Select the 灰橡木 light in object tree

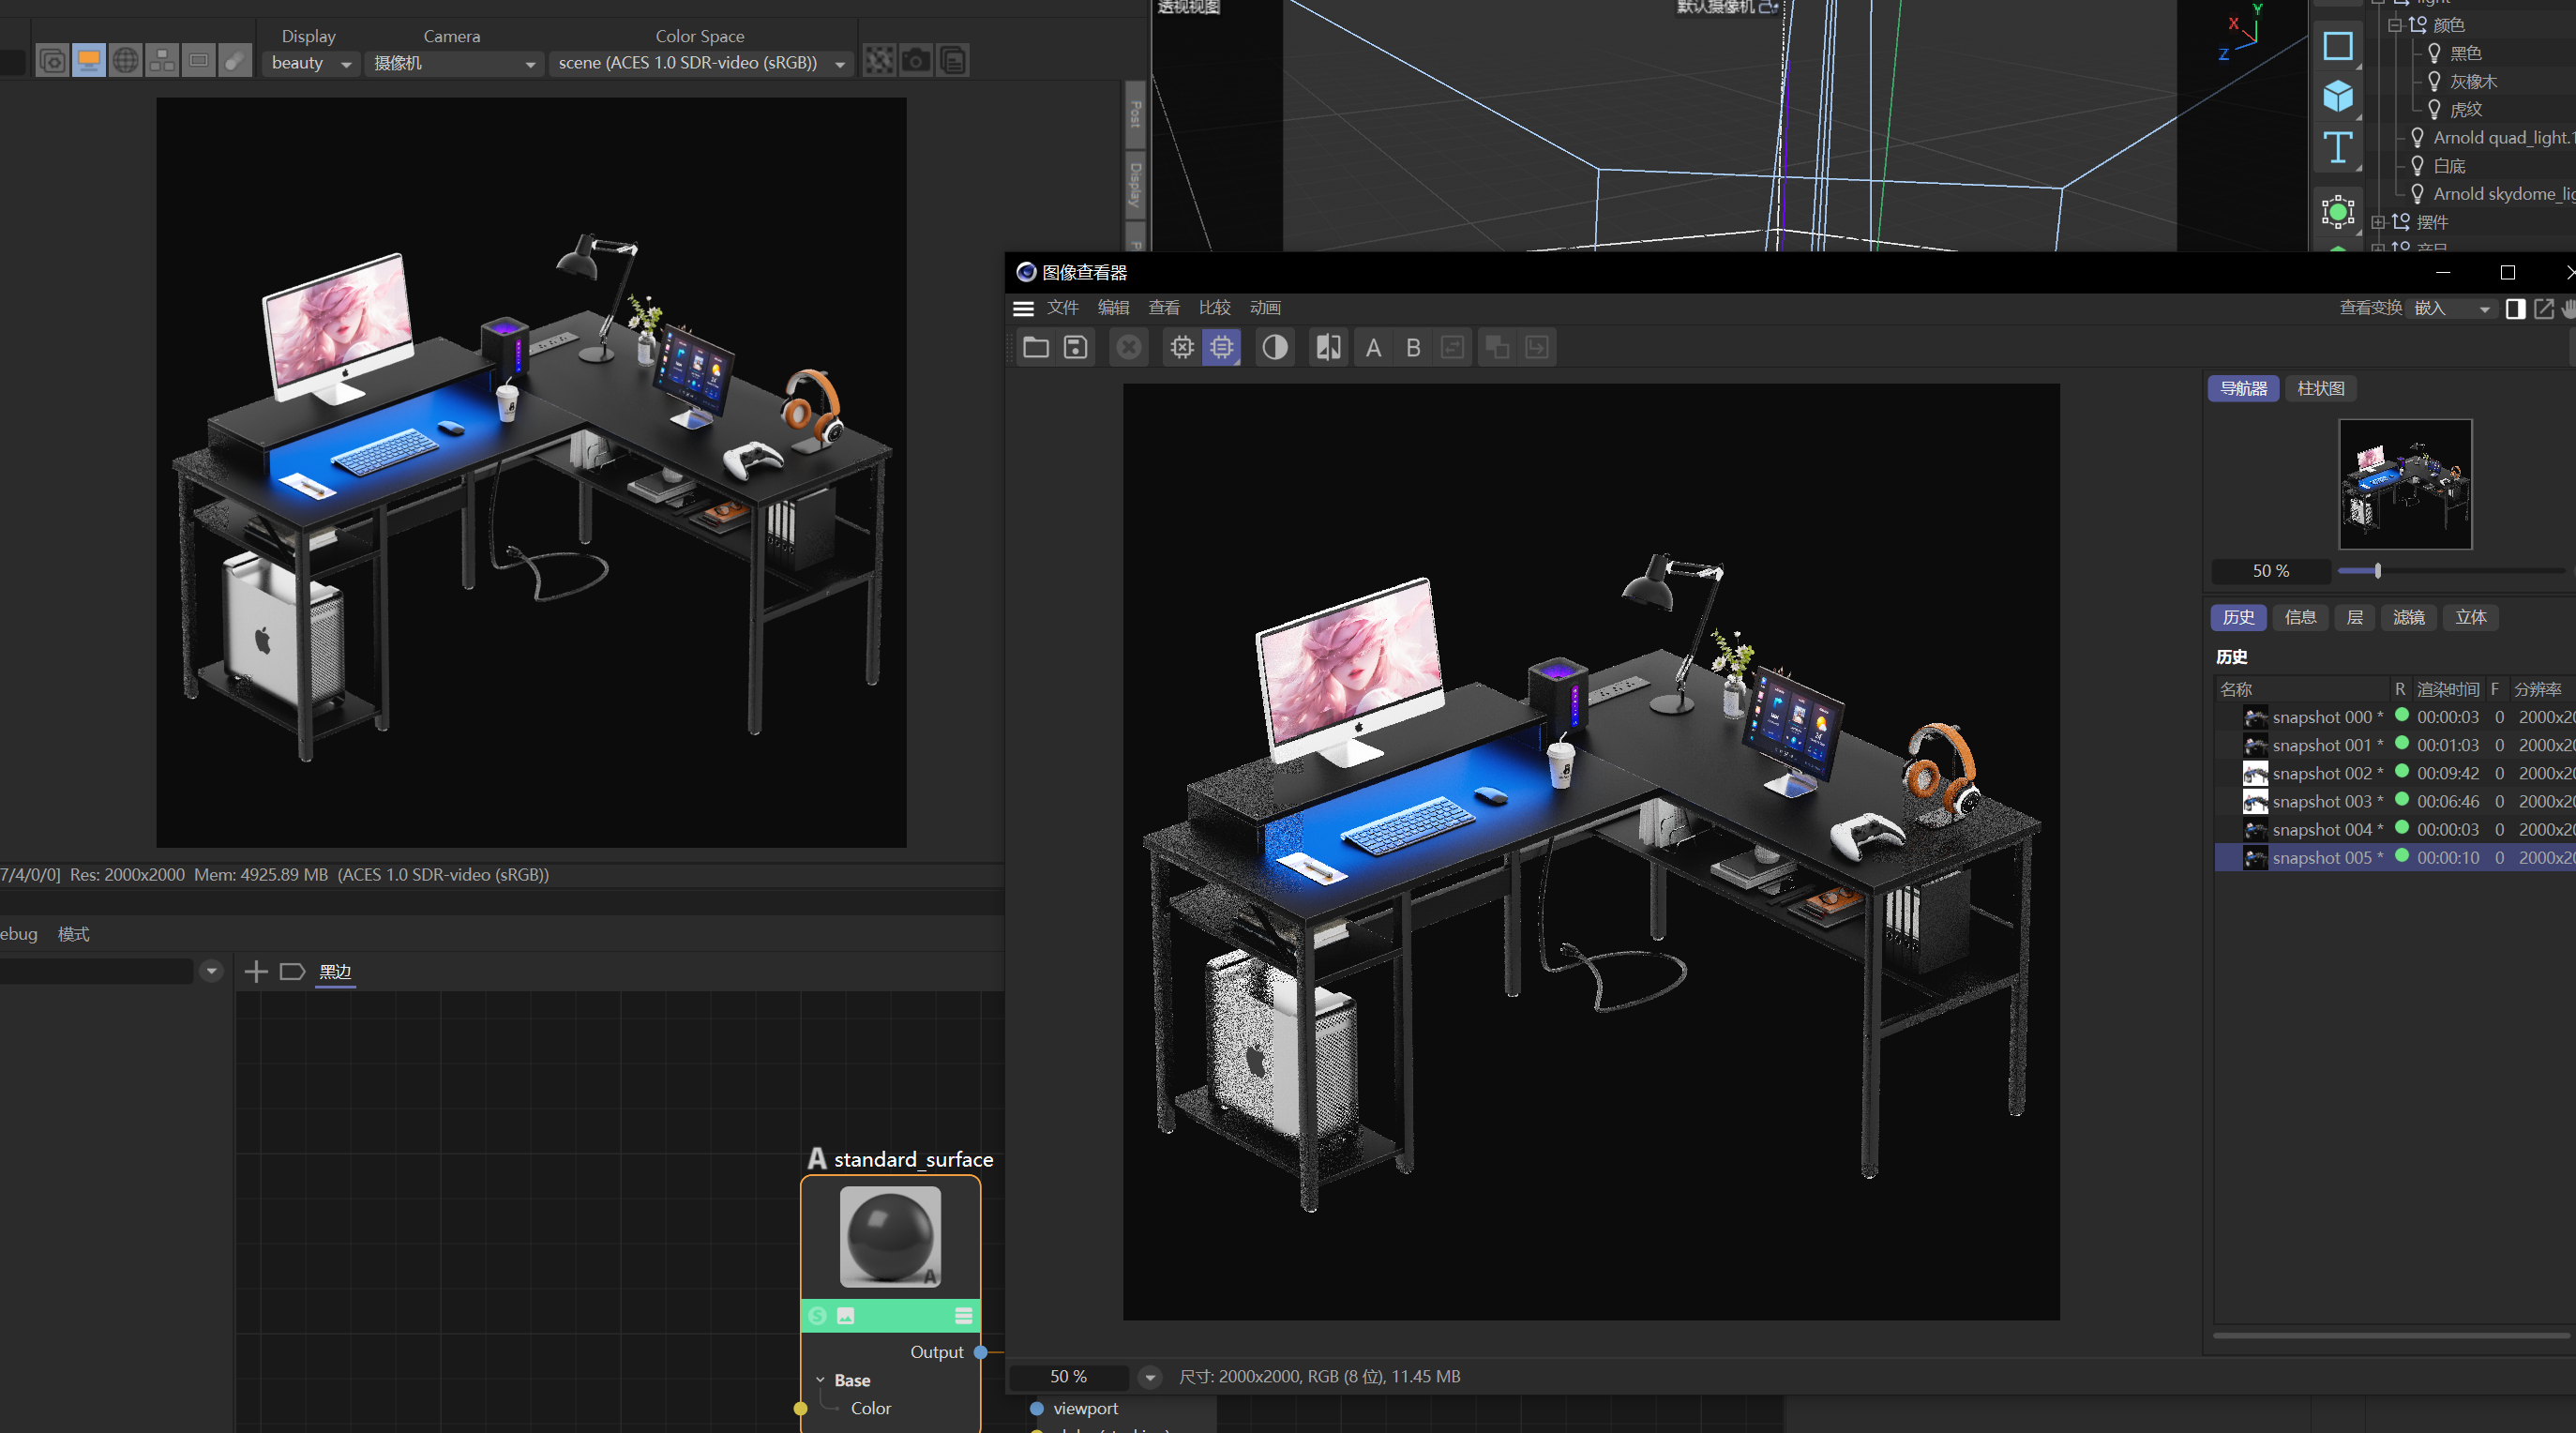point(2473,81)
